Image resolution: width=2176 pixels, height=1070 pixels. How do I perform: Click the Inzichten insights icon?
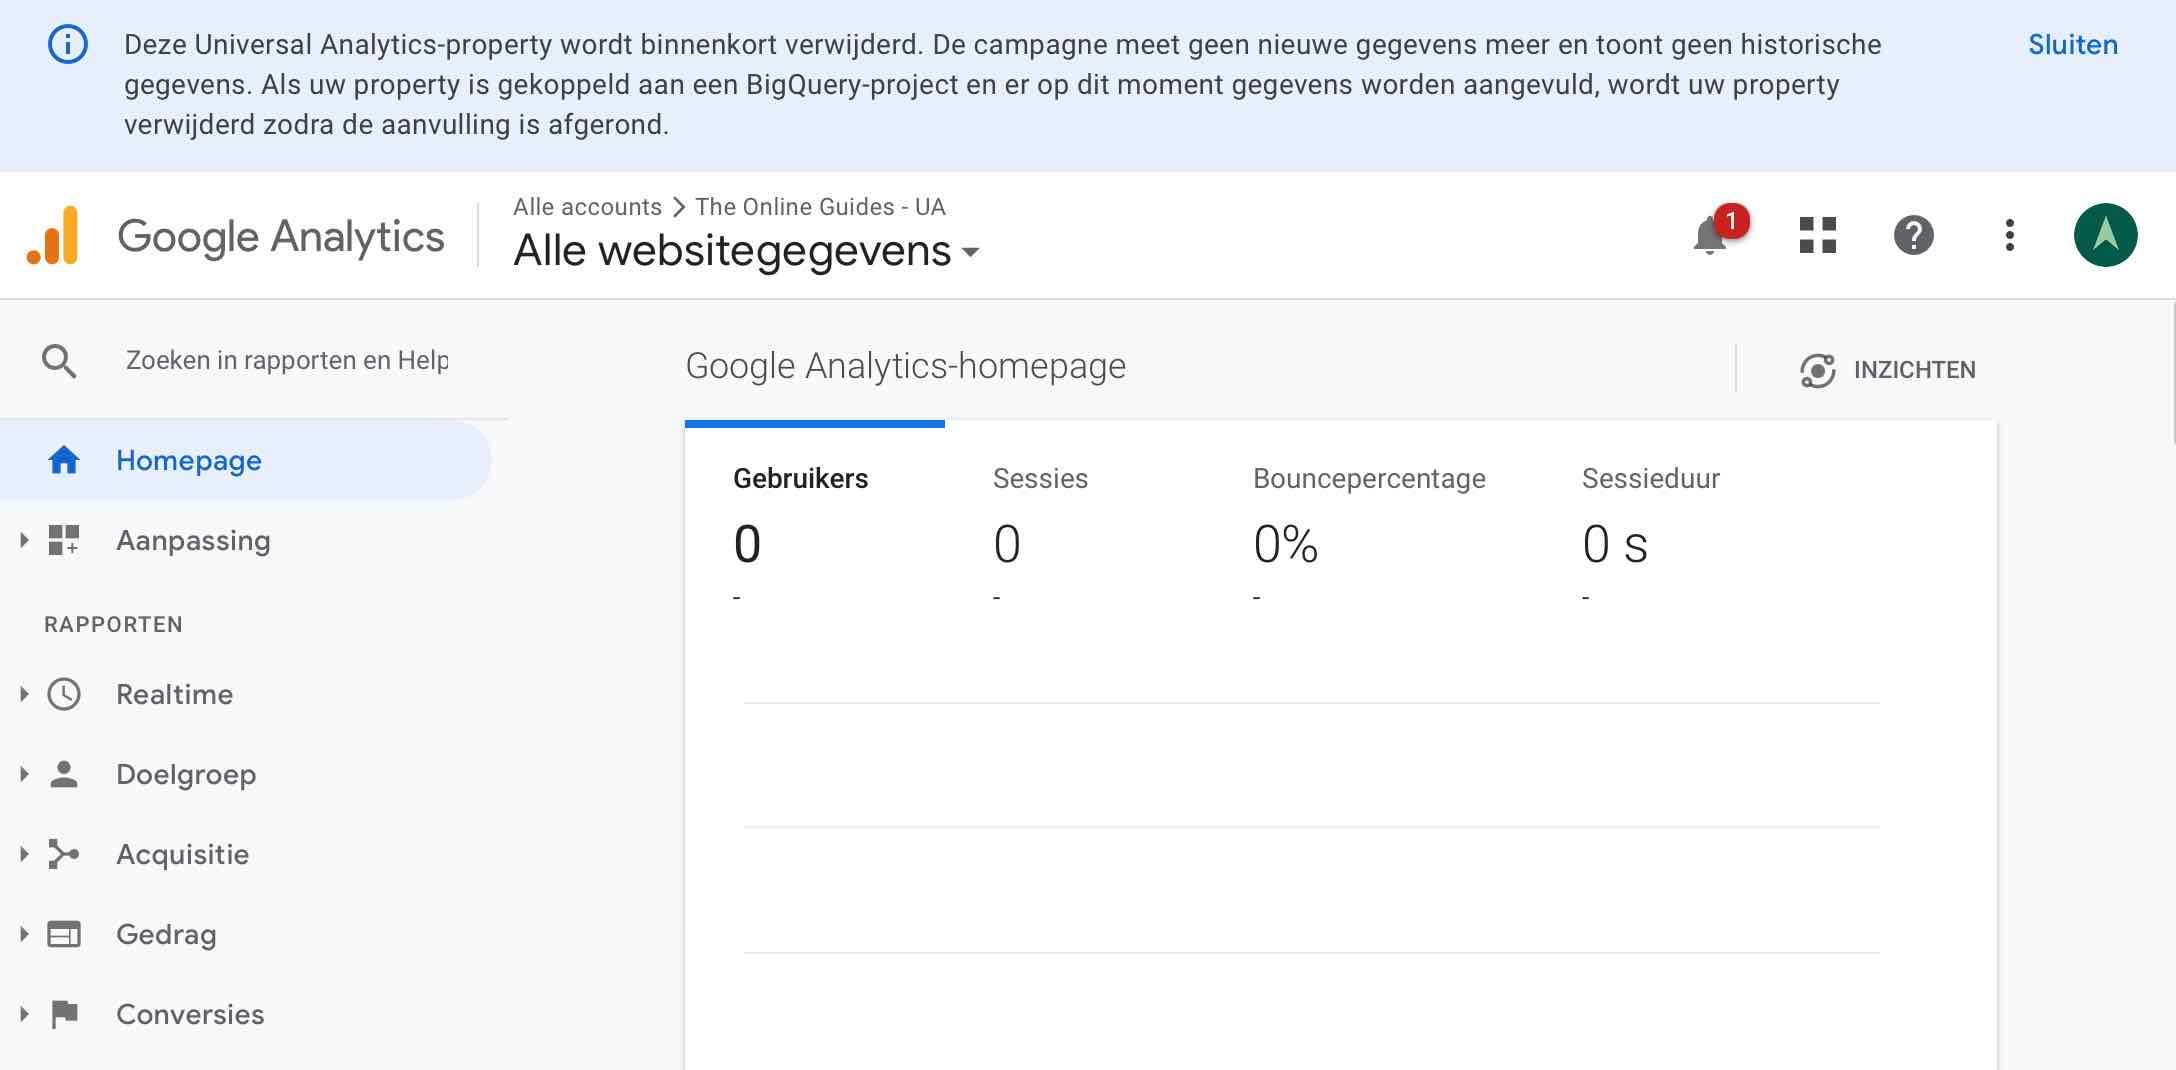coord(1817,370)
